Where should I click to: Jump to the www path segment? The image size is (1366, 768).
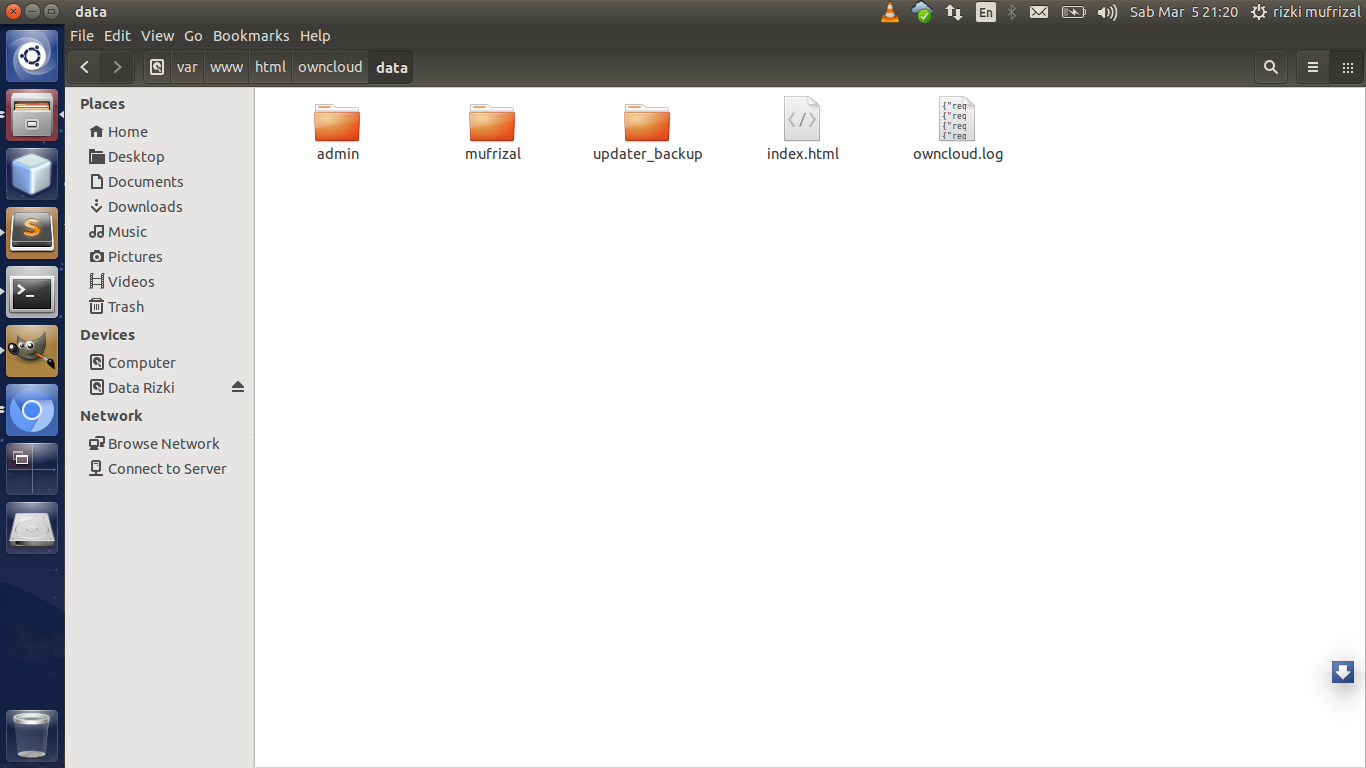point(226,67)
